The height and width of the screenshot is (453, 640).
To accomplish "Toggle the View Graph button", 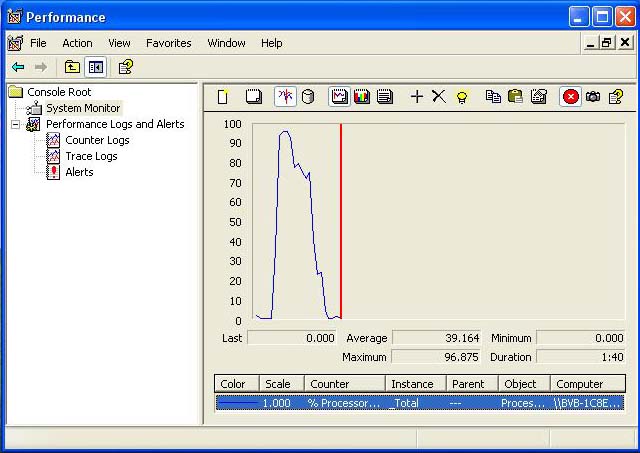I will click(x=339, y=97).
